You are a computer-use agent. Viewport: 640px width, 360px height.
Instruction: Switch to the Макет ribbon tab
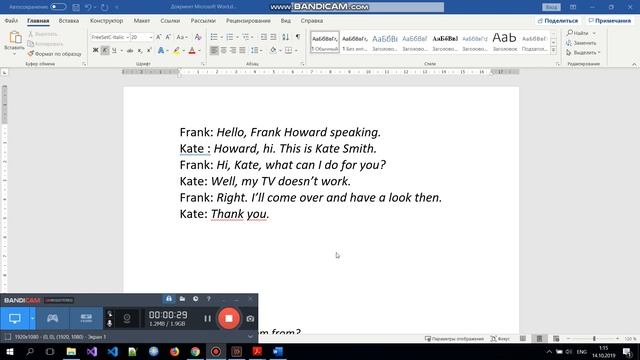(x=142, y=20)
